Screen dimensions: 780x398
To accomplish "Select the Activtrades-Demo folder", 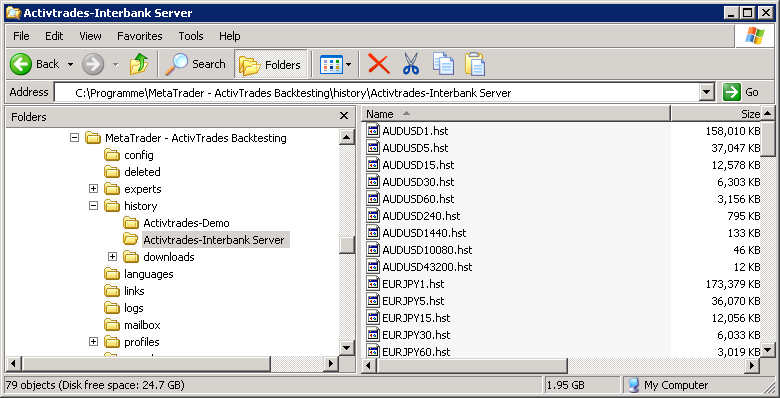I will tap(177, 223).
